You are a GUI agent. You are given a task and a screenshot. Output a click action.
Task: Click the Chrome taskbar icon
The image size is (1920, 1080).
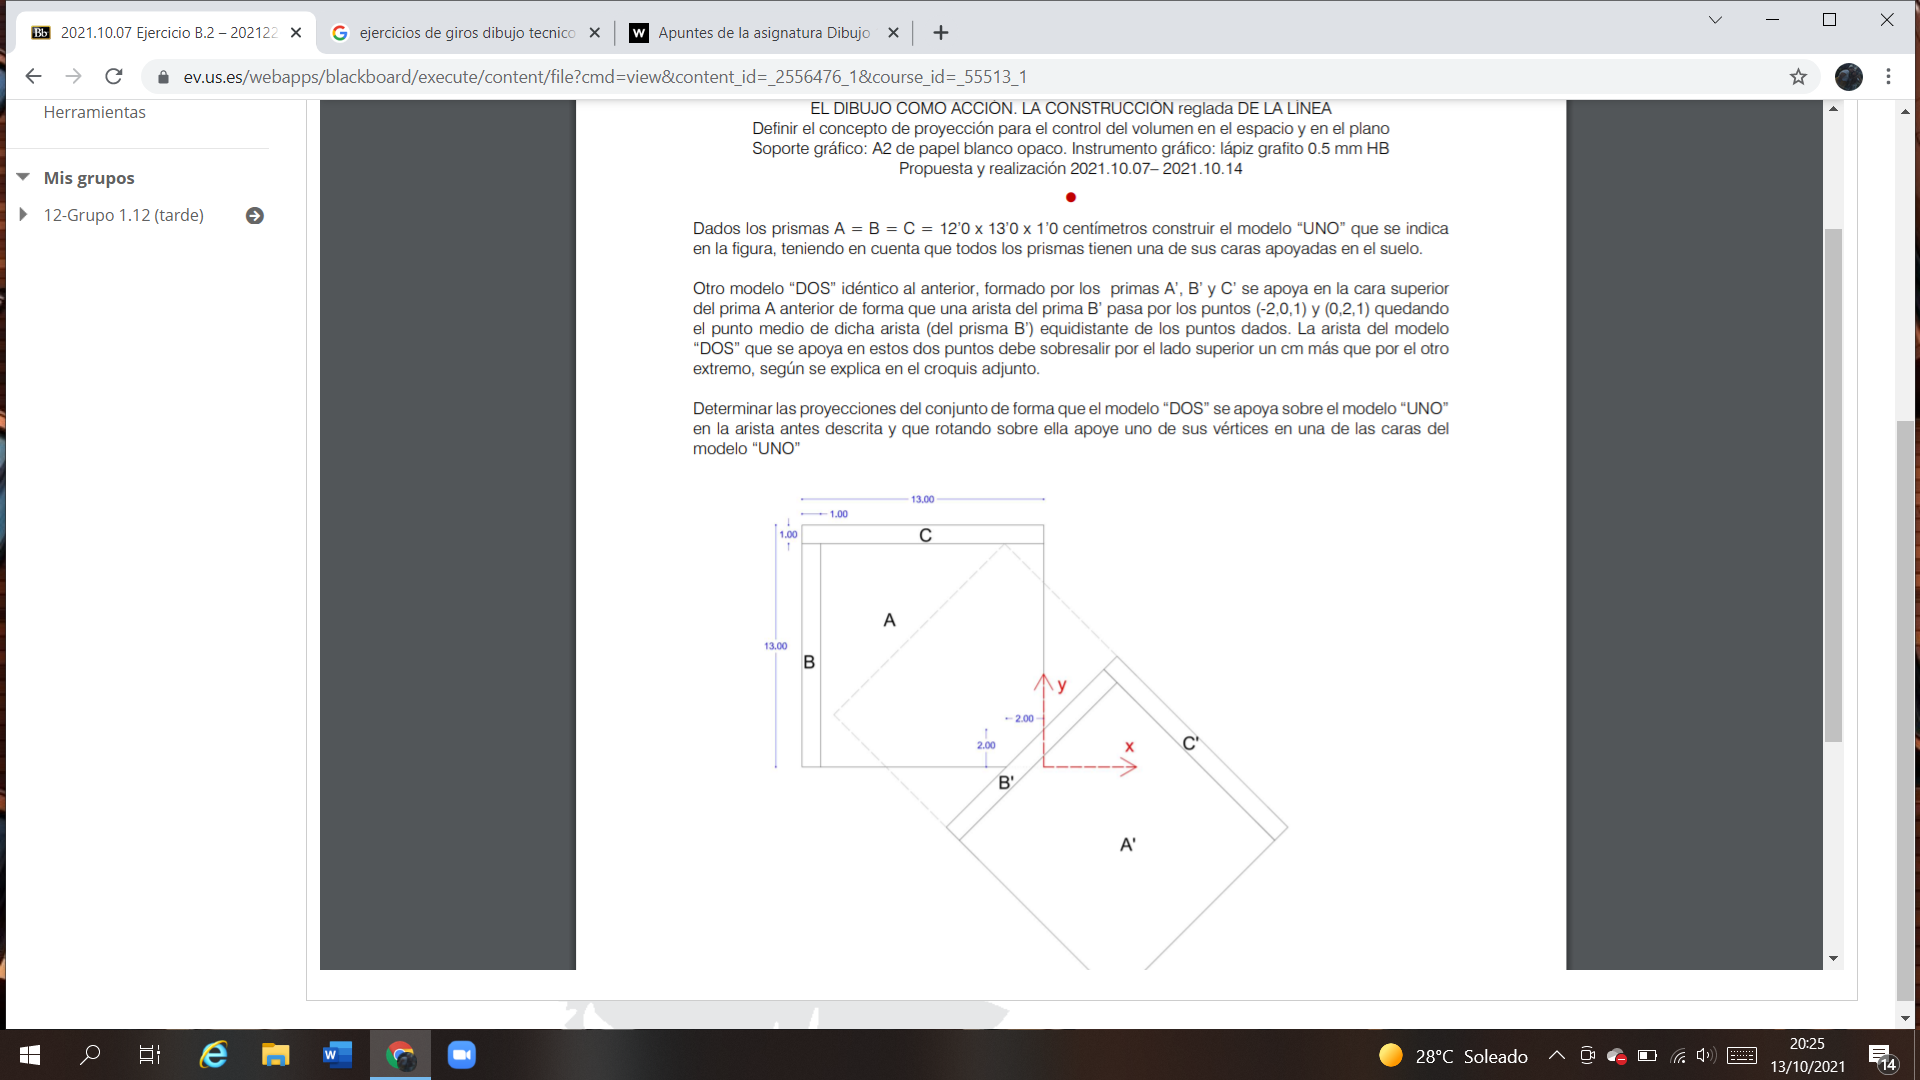pyautogui.click(x=400, y=1055)
